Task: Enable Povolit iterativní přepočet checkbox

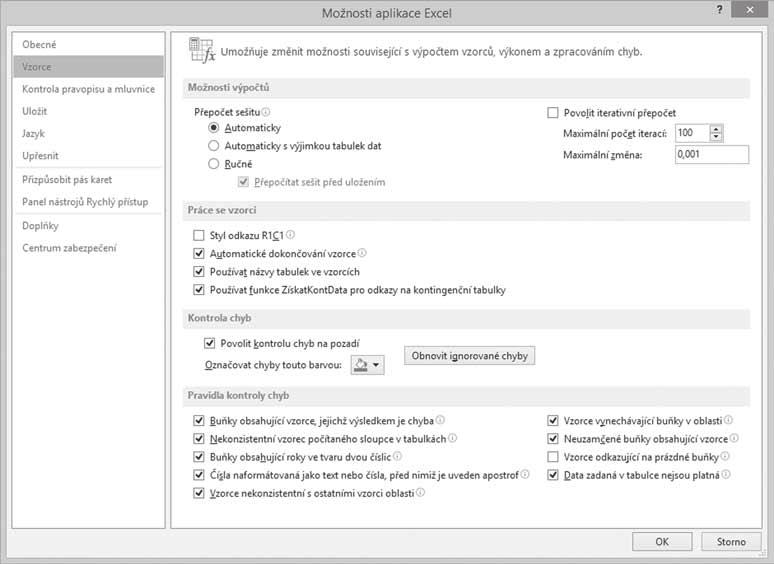Action: pyautogui.click(x=553, y=113)
